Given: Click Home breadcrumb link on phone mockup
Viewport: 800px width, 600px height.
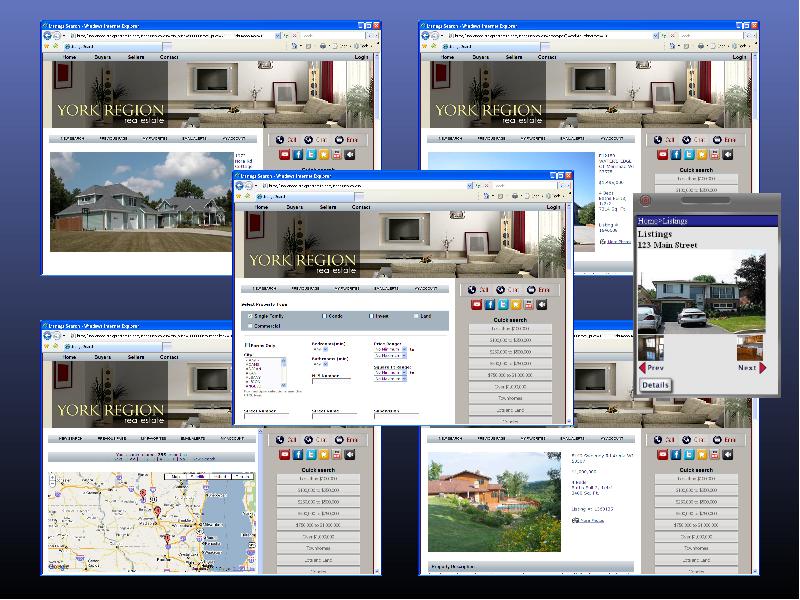Looking at the screenshot, I should click(x=647, y=221).
